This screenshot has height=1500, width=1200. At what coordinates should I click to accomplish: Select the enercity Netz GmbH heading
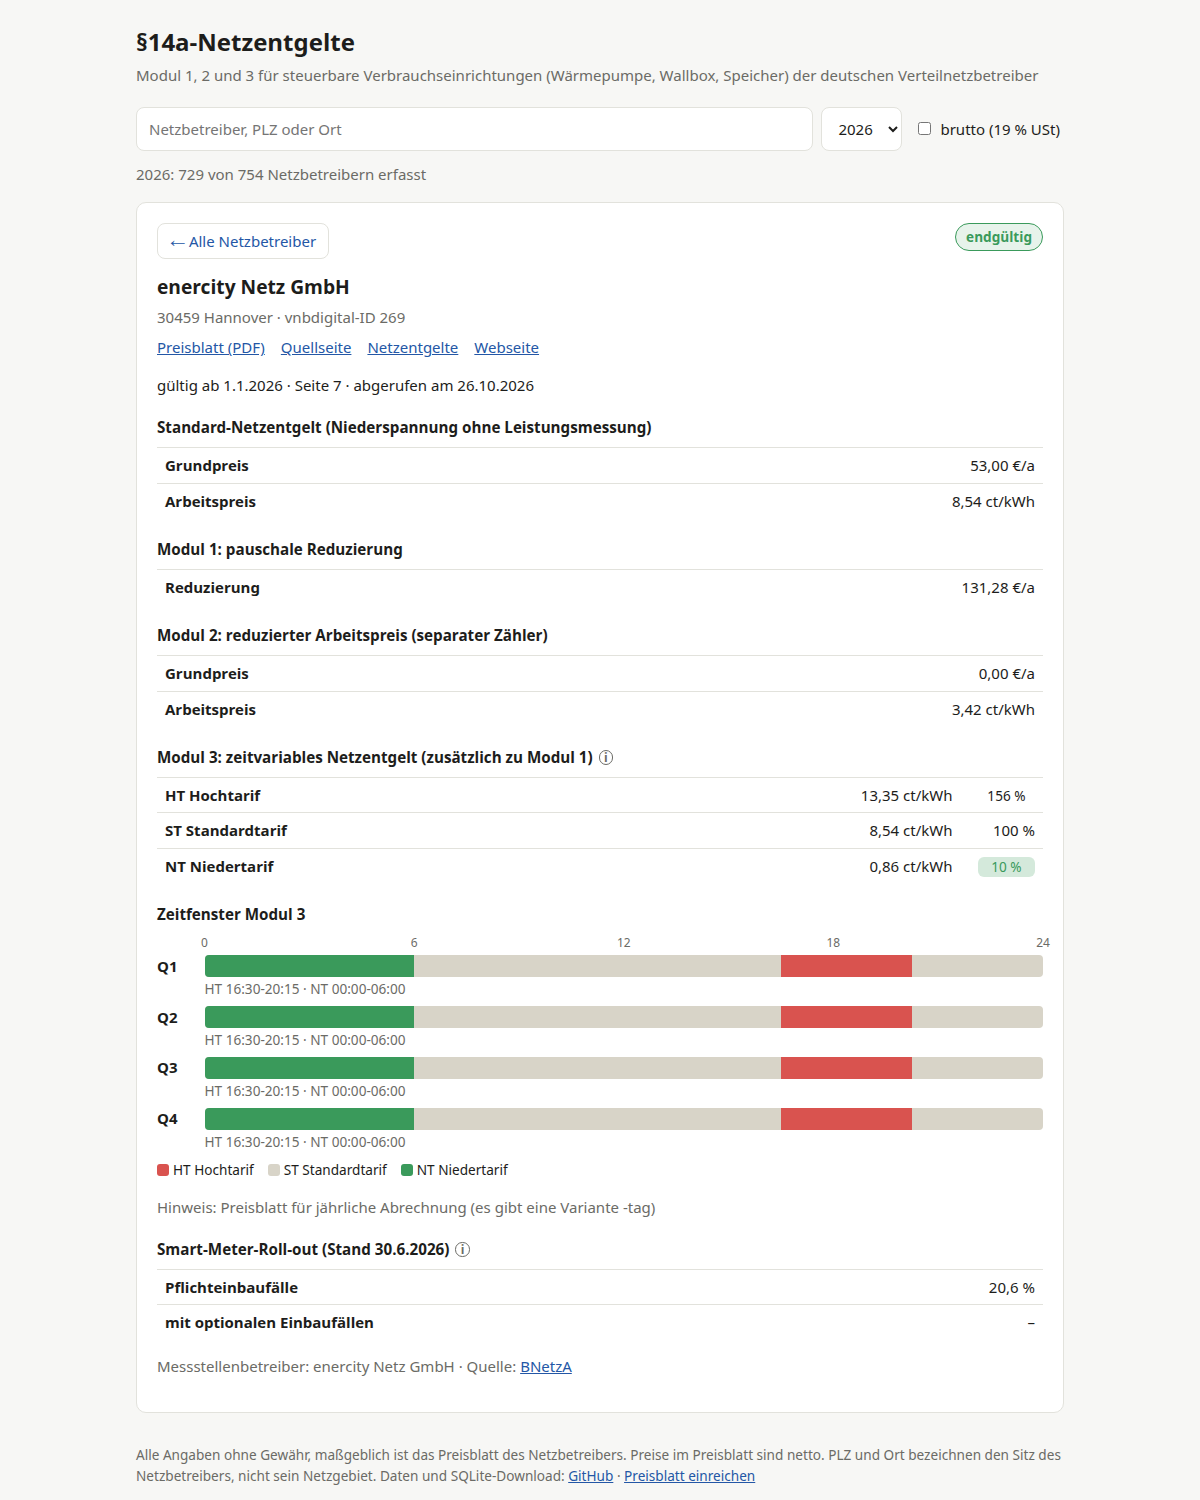click(253, 287)
